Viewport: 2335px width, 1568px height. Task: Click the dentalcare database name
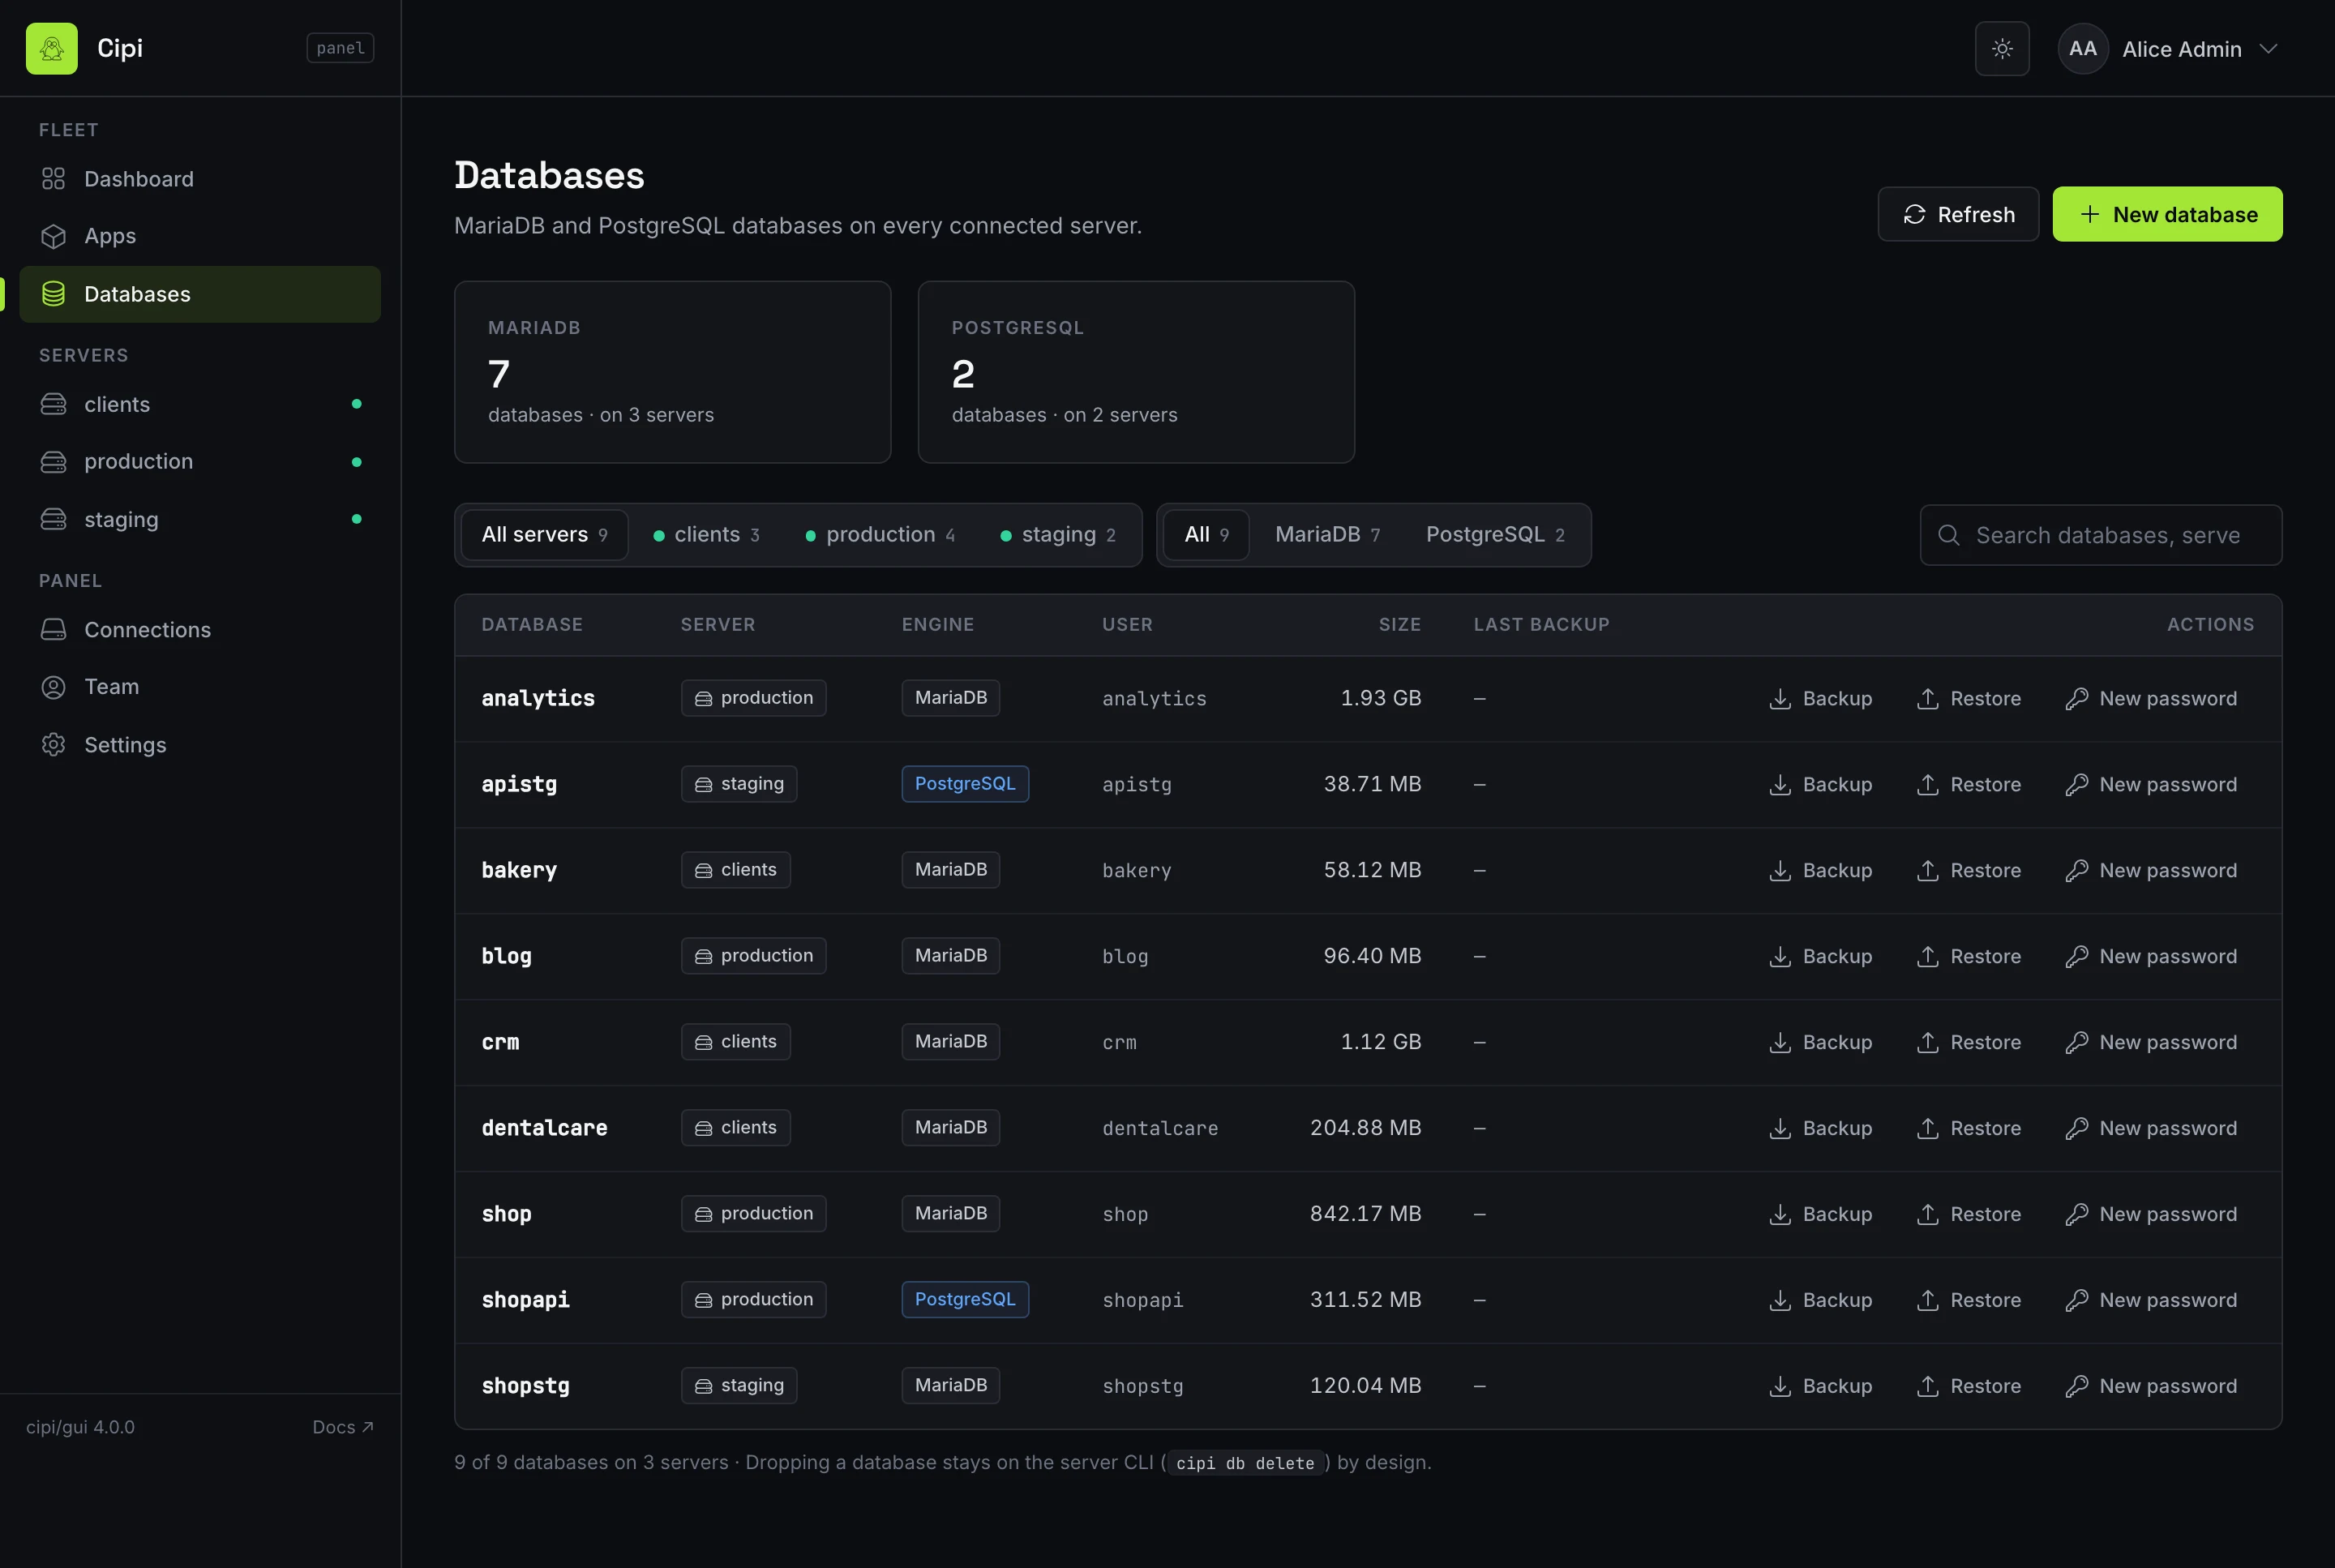pyautogui.click(x=544, y=1128)
